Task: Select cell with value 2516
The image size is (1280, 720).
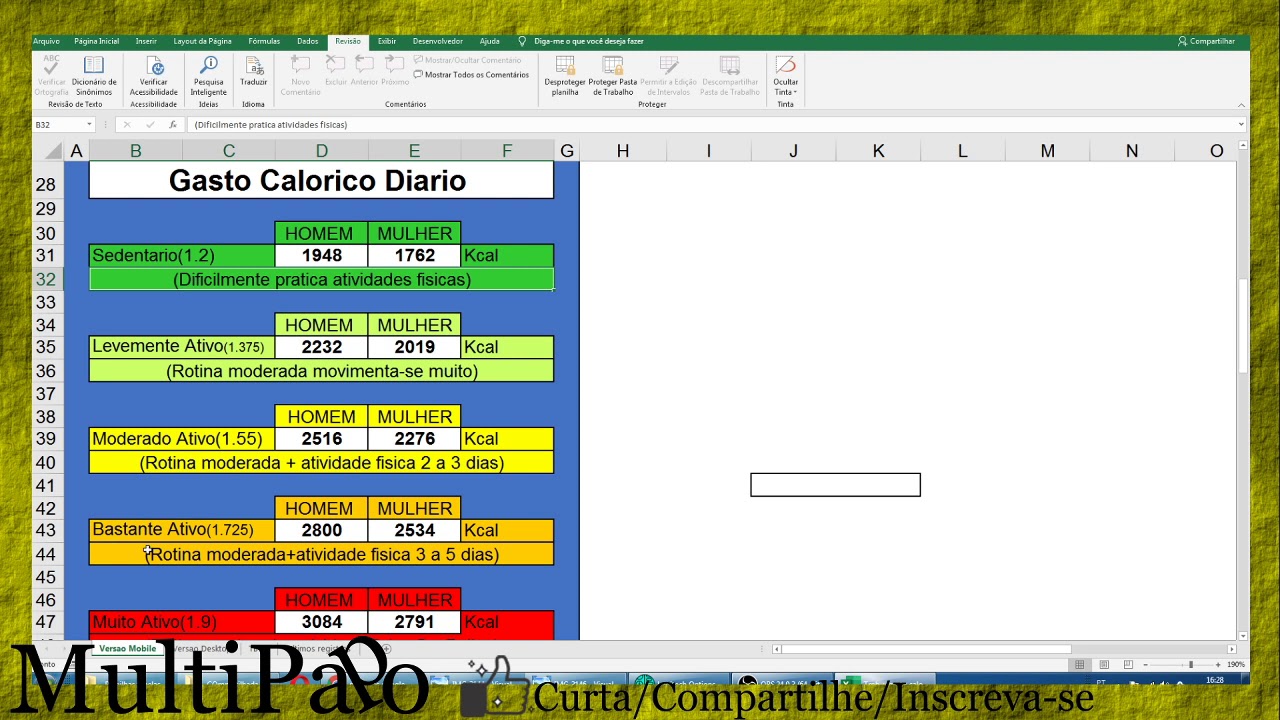Action: [321, 439]
